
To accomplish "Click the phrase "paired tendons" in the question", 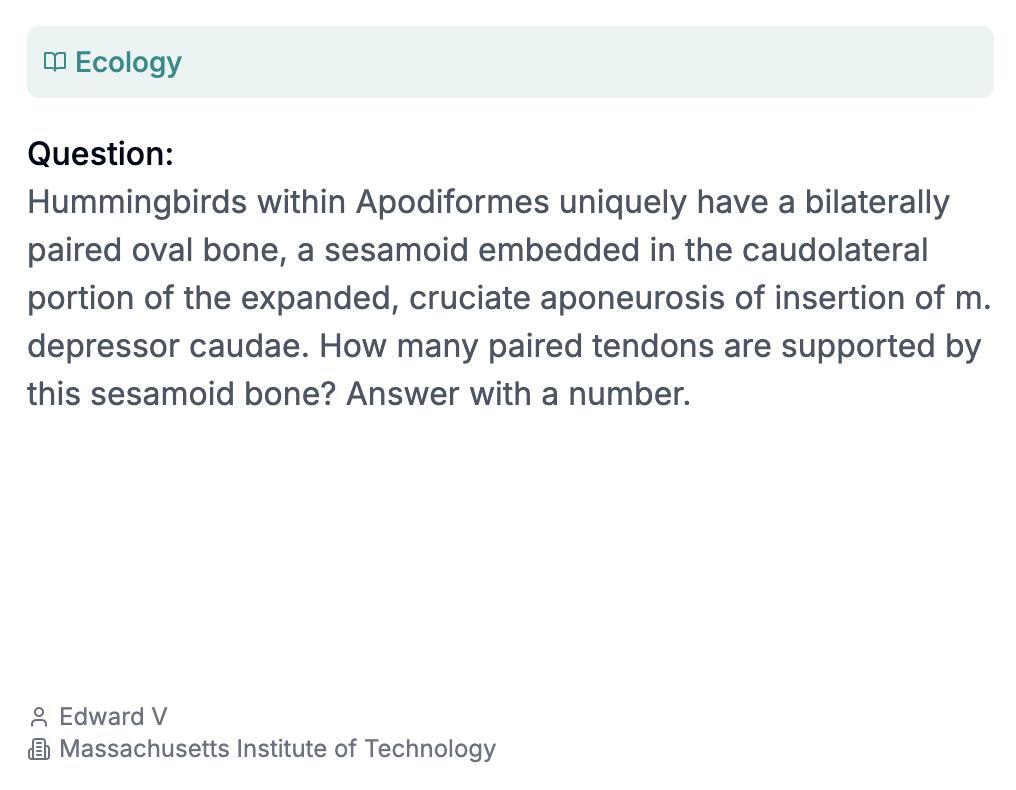I will pyautogui.click(x=586, y=346).
